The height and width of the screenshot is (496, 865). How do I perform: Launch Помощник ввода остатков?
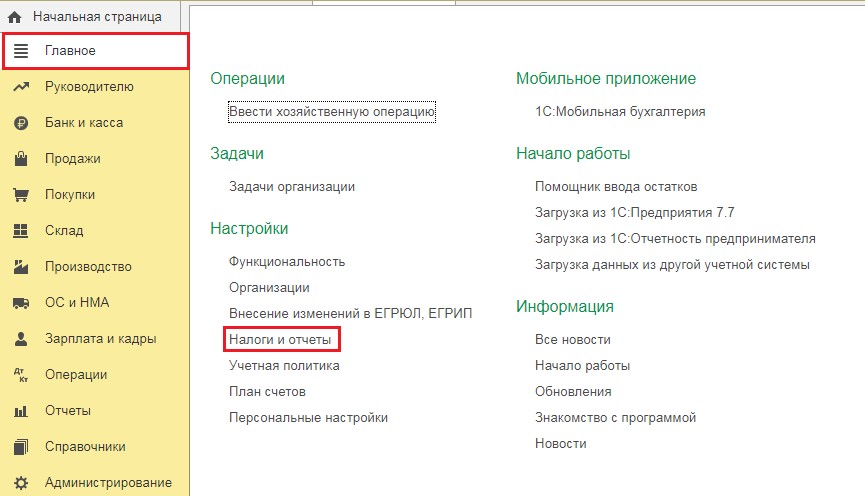coord(616,187)
